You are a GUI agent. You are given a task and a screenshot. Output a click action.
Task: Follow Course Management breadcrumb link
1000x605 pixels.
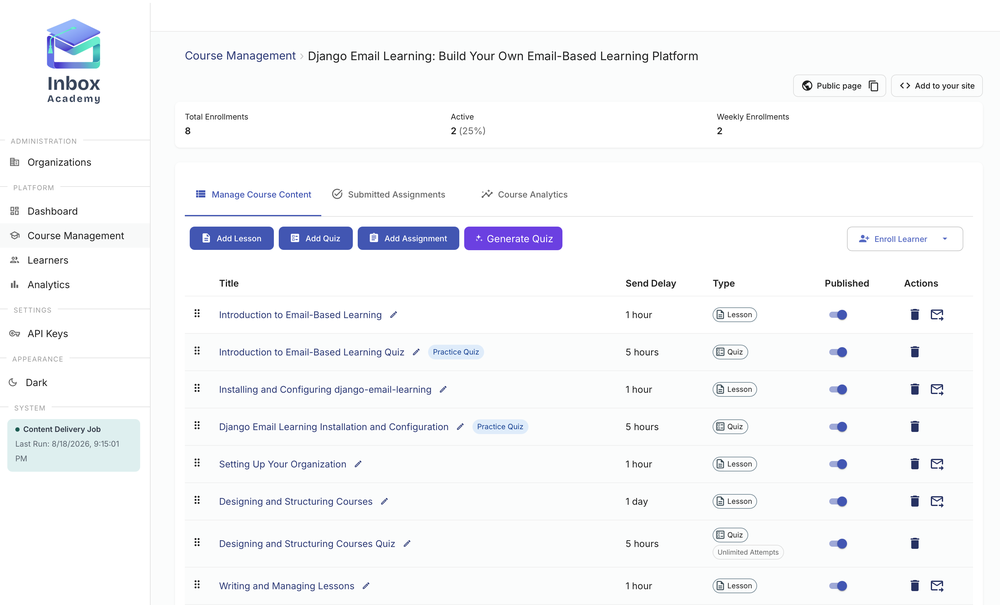pyautogui.click(x=240, y=55)
